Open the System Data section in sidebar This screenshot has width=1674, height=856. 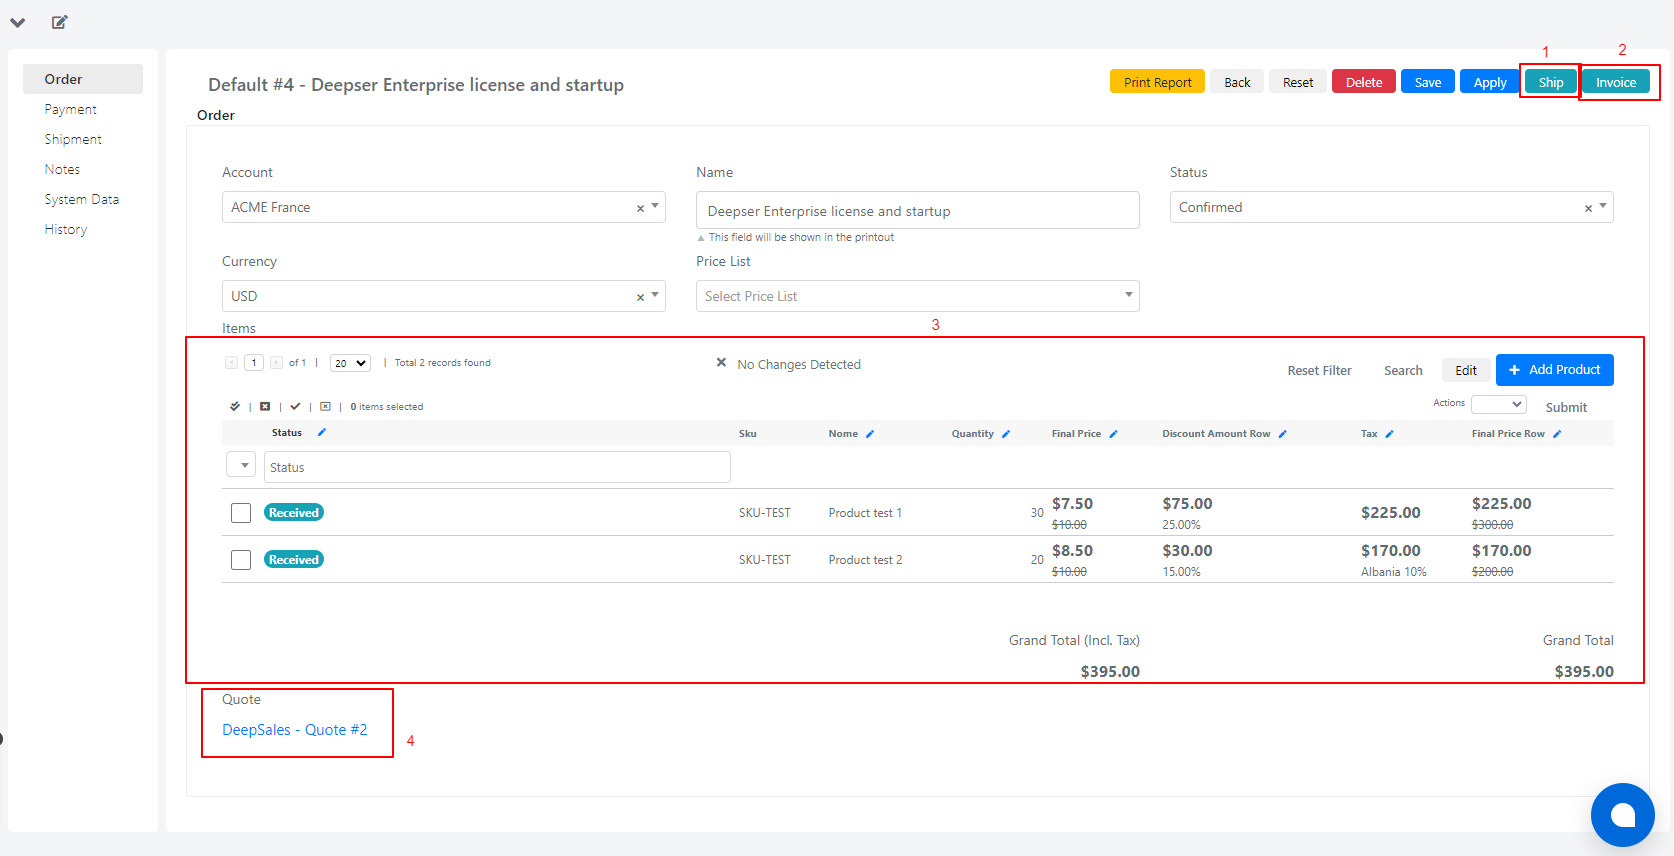(83, 199)
